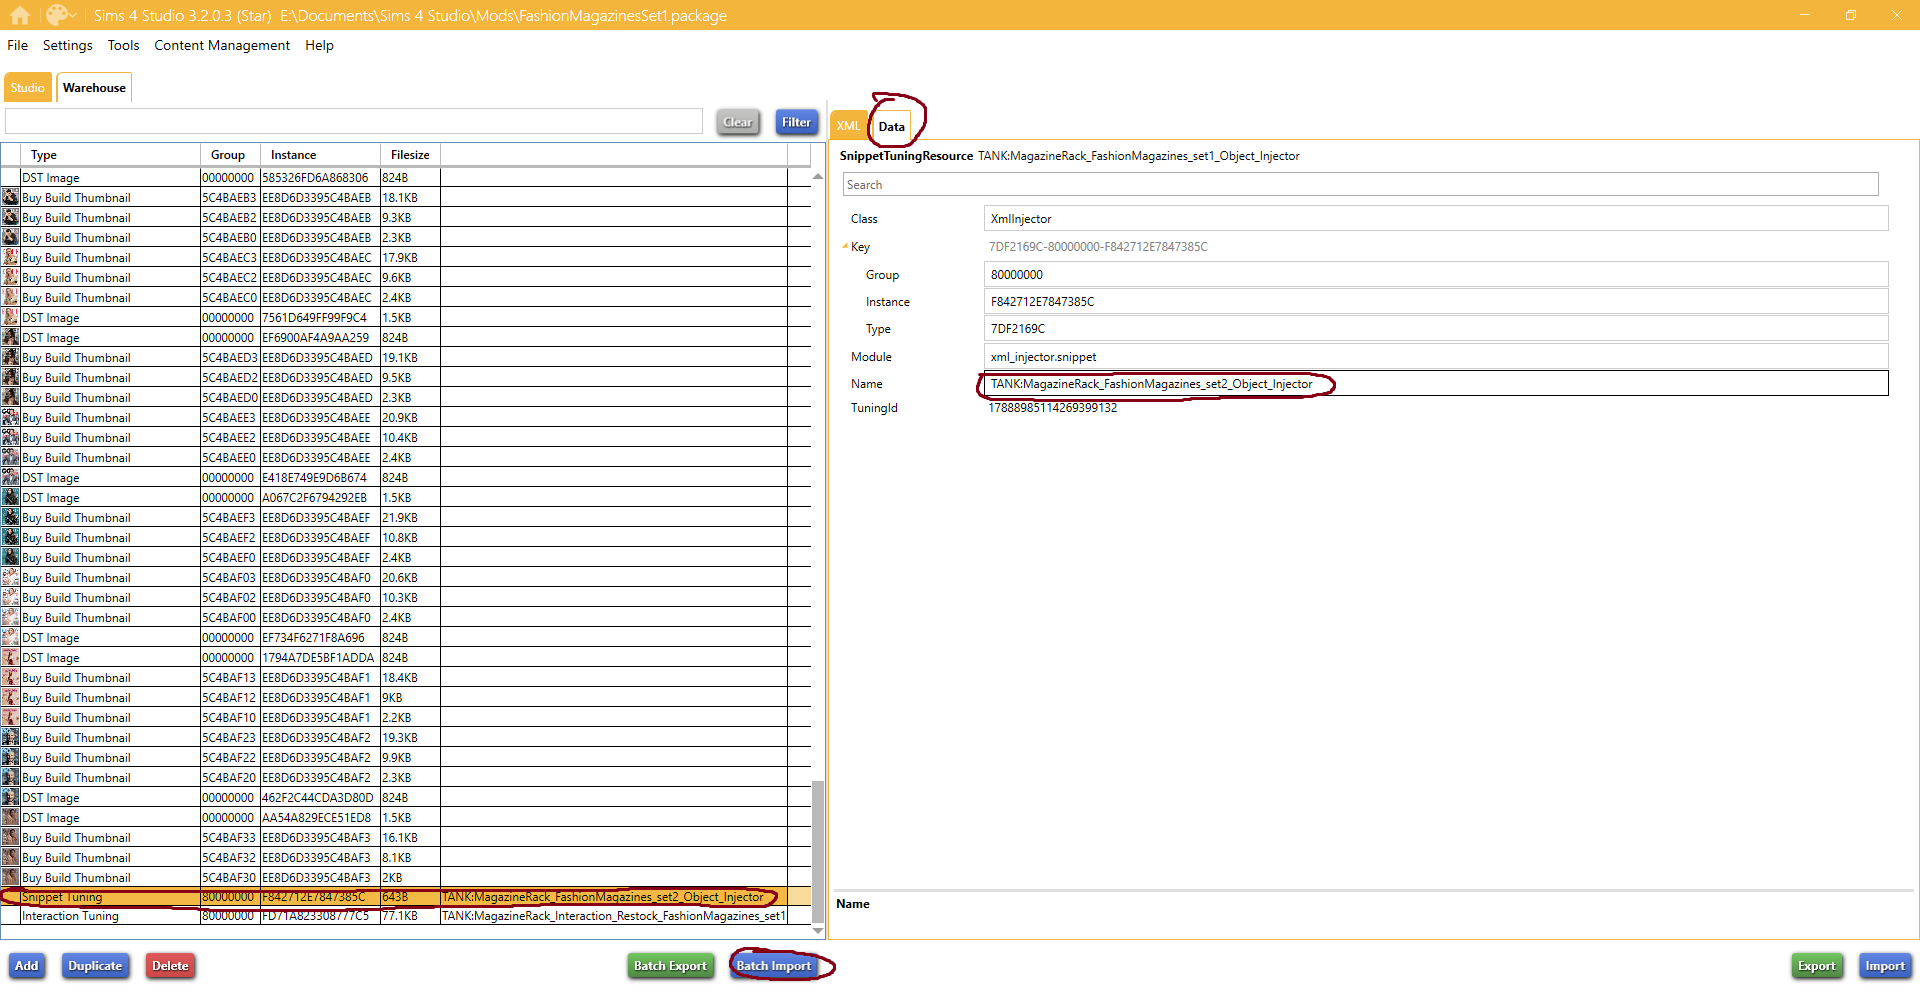
Task: Sort by Instance column header
Action: pos(320,155)
